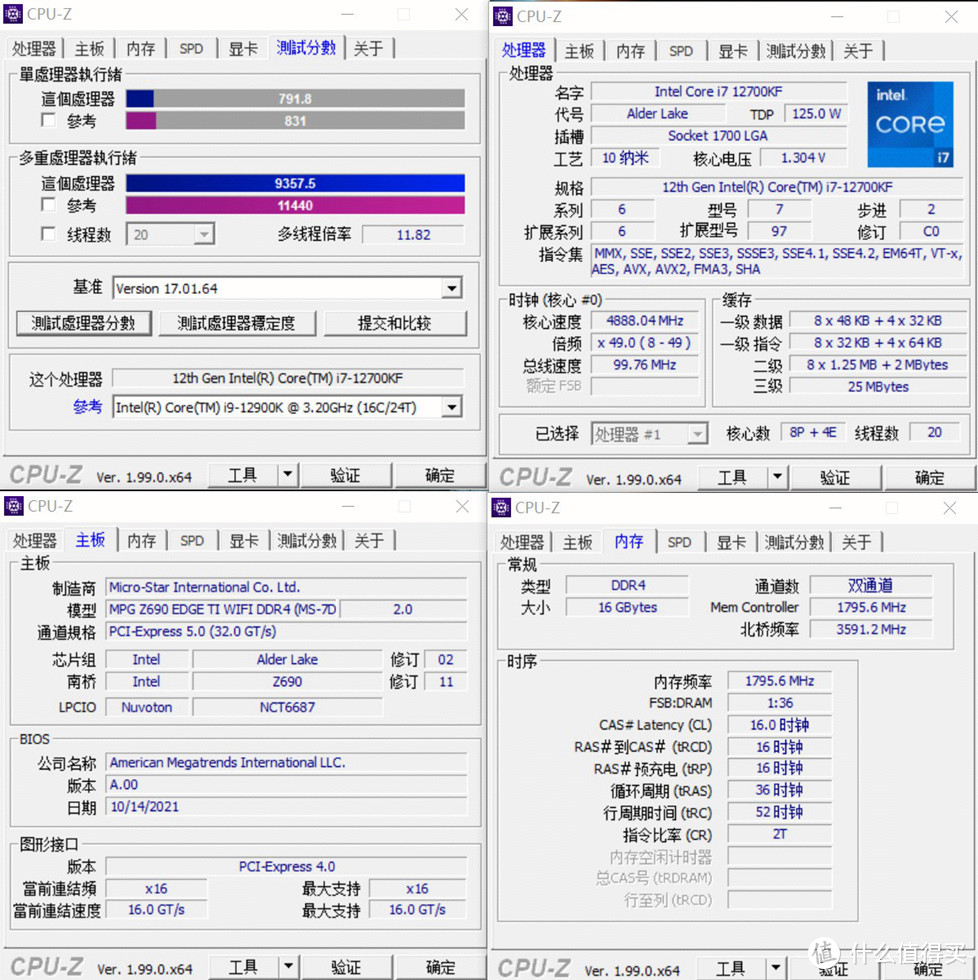Click 确定 button in mainboard window
This screenshot has width=978, height=980.
441,968
